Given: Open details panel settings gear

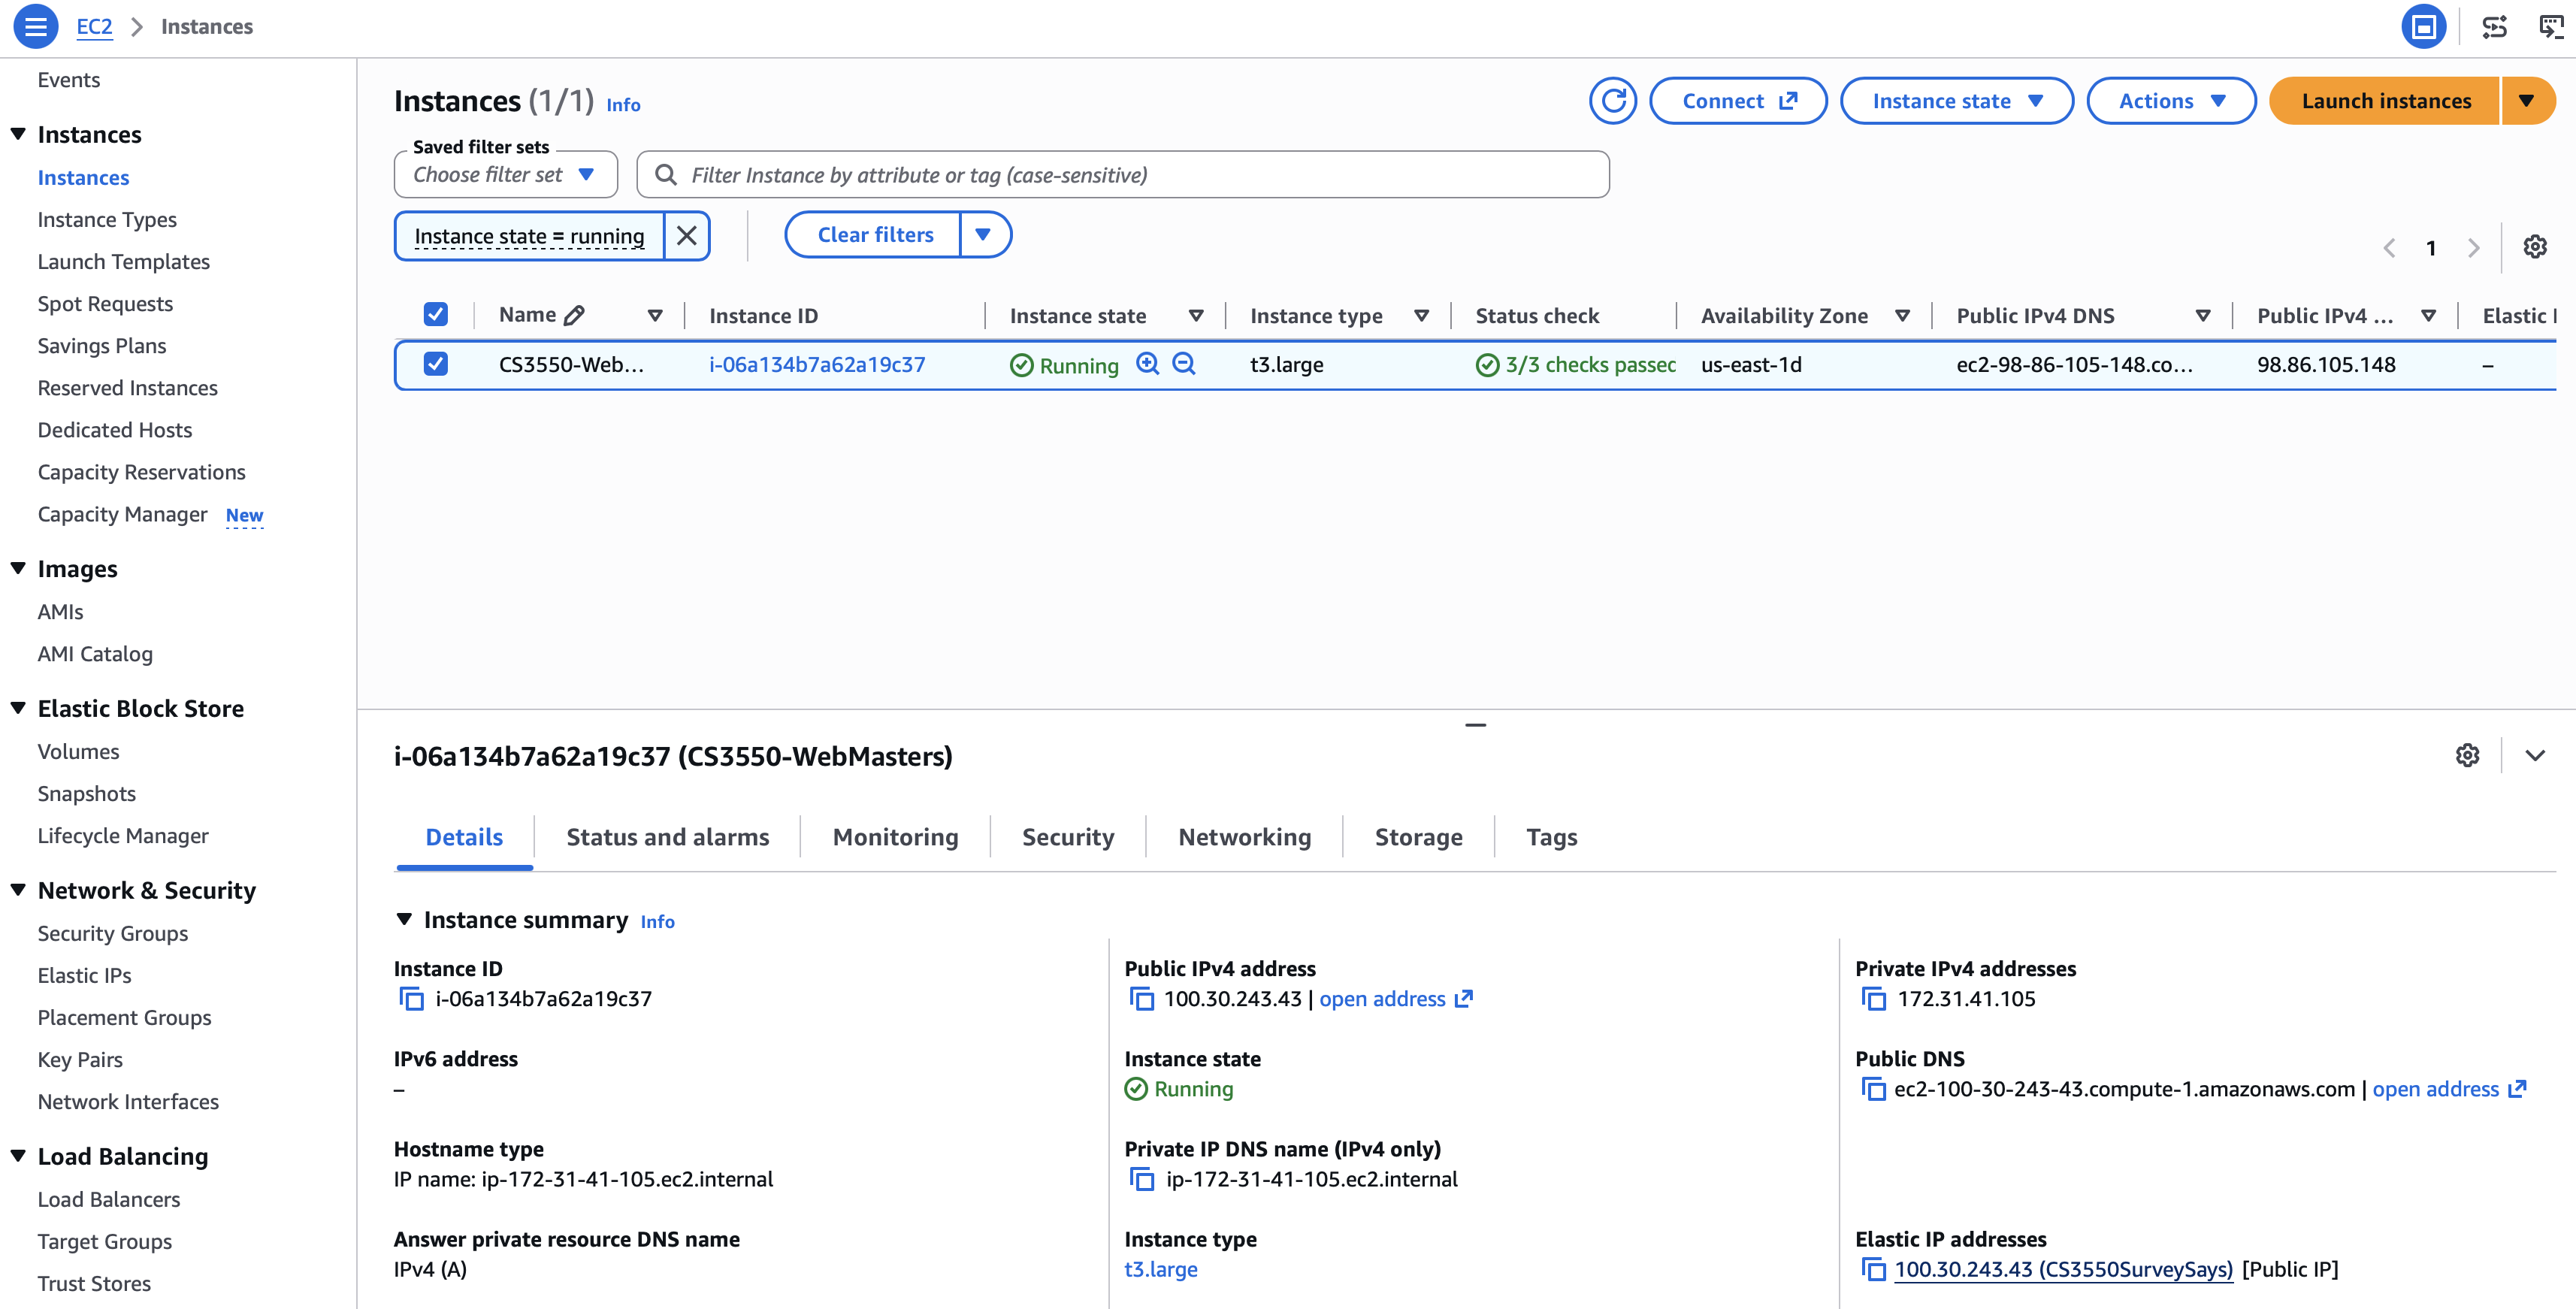Looking at the screenshot, I should [x=2467, y=756].
